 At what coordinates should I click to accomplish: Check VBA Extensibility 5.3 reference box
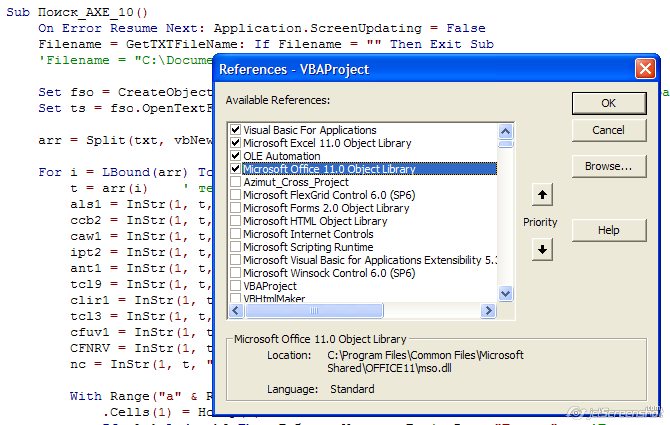(x=235, y=260)
